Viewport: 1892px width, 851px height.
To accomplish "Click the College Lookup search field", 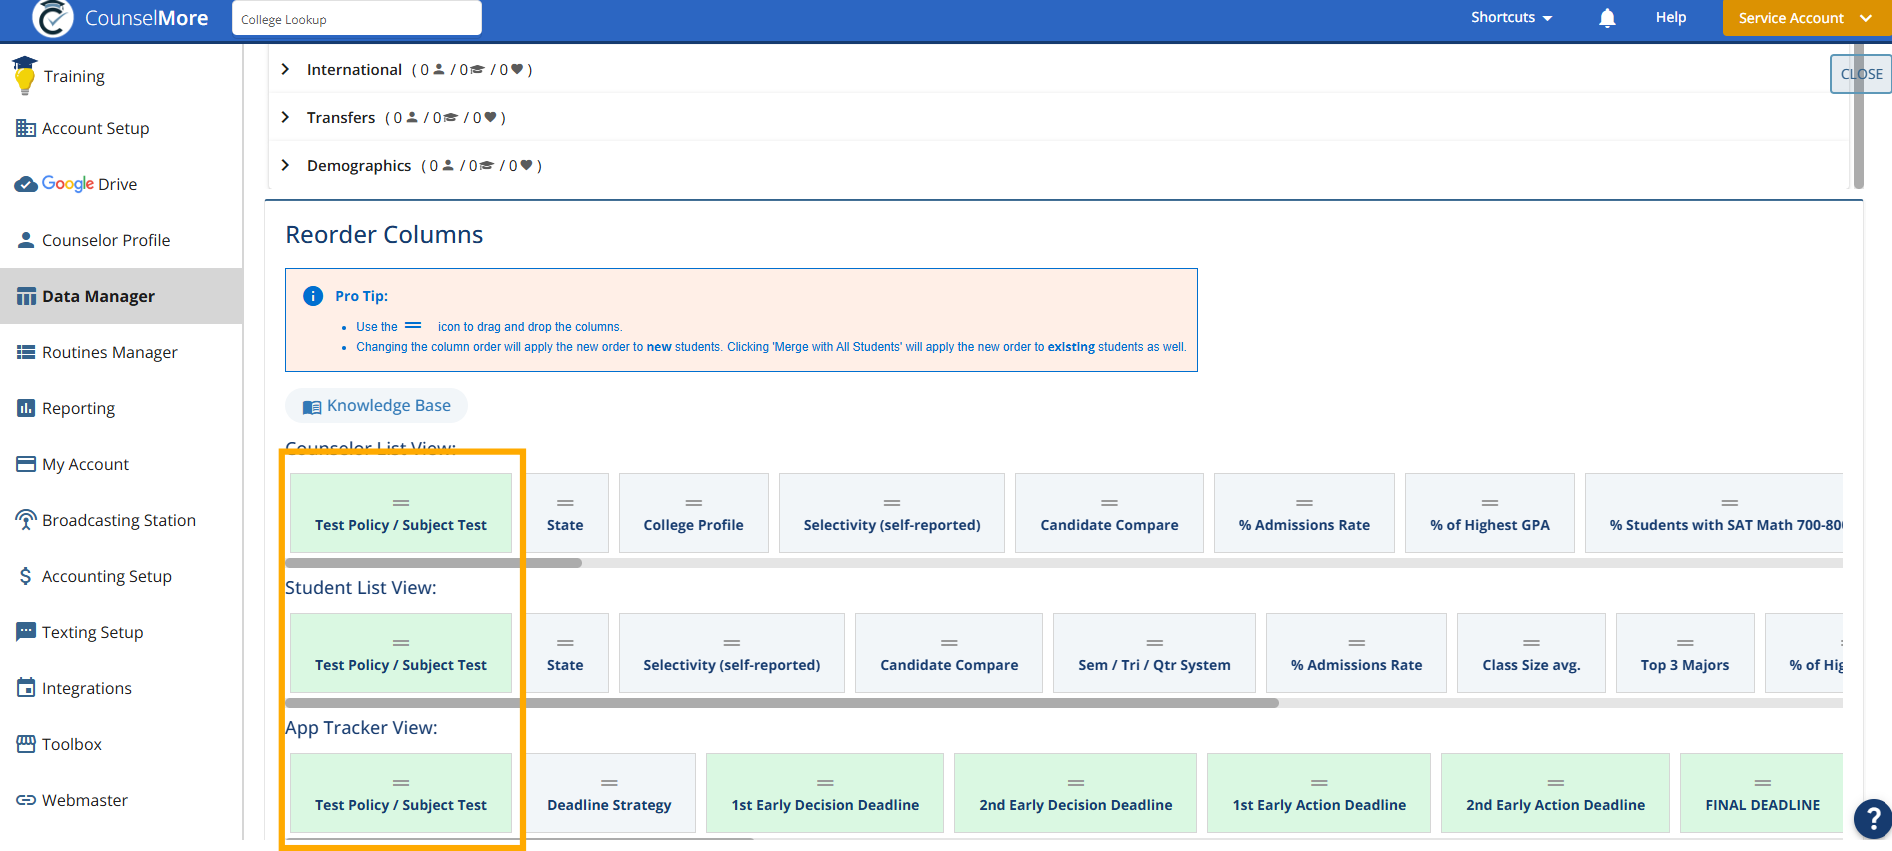I will [356, 19].
